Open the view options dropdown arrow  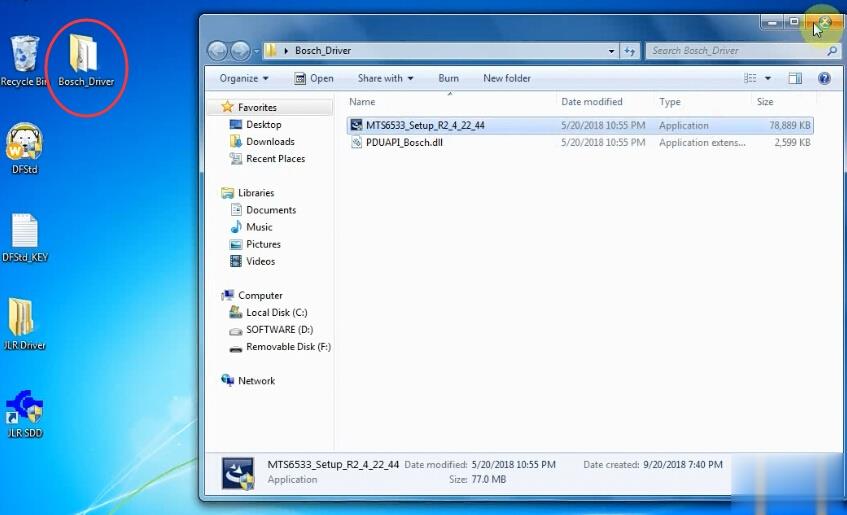pyautogui.click(x=768, y=78)
